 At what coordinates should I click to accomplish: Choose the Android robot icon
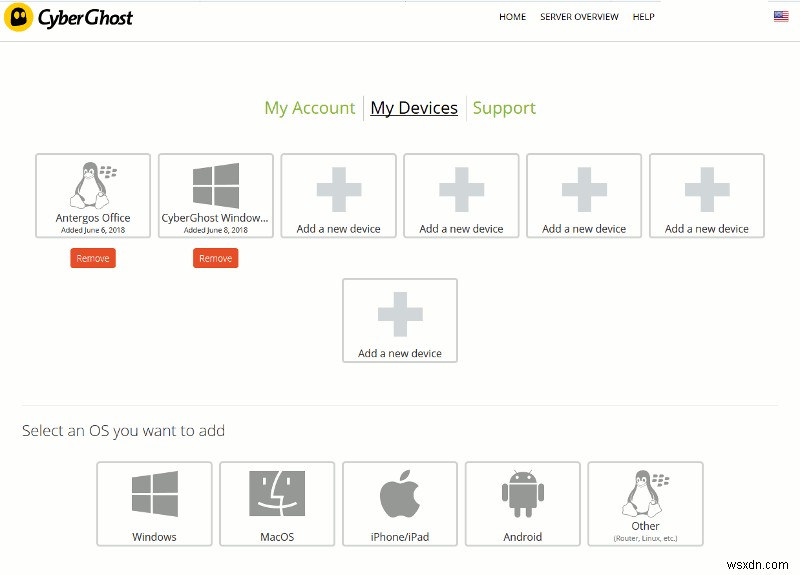click(x=522, y=495)
